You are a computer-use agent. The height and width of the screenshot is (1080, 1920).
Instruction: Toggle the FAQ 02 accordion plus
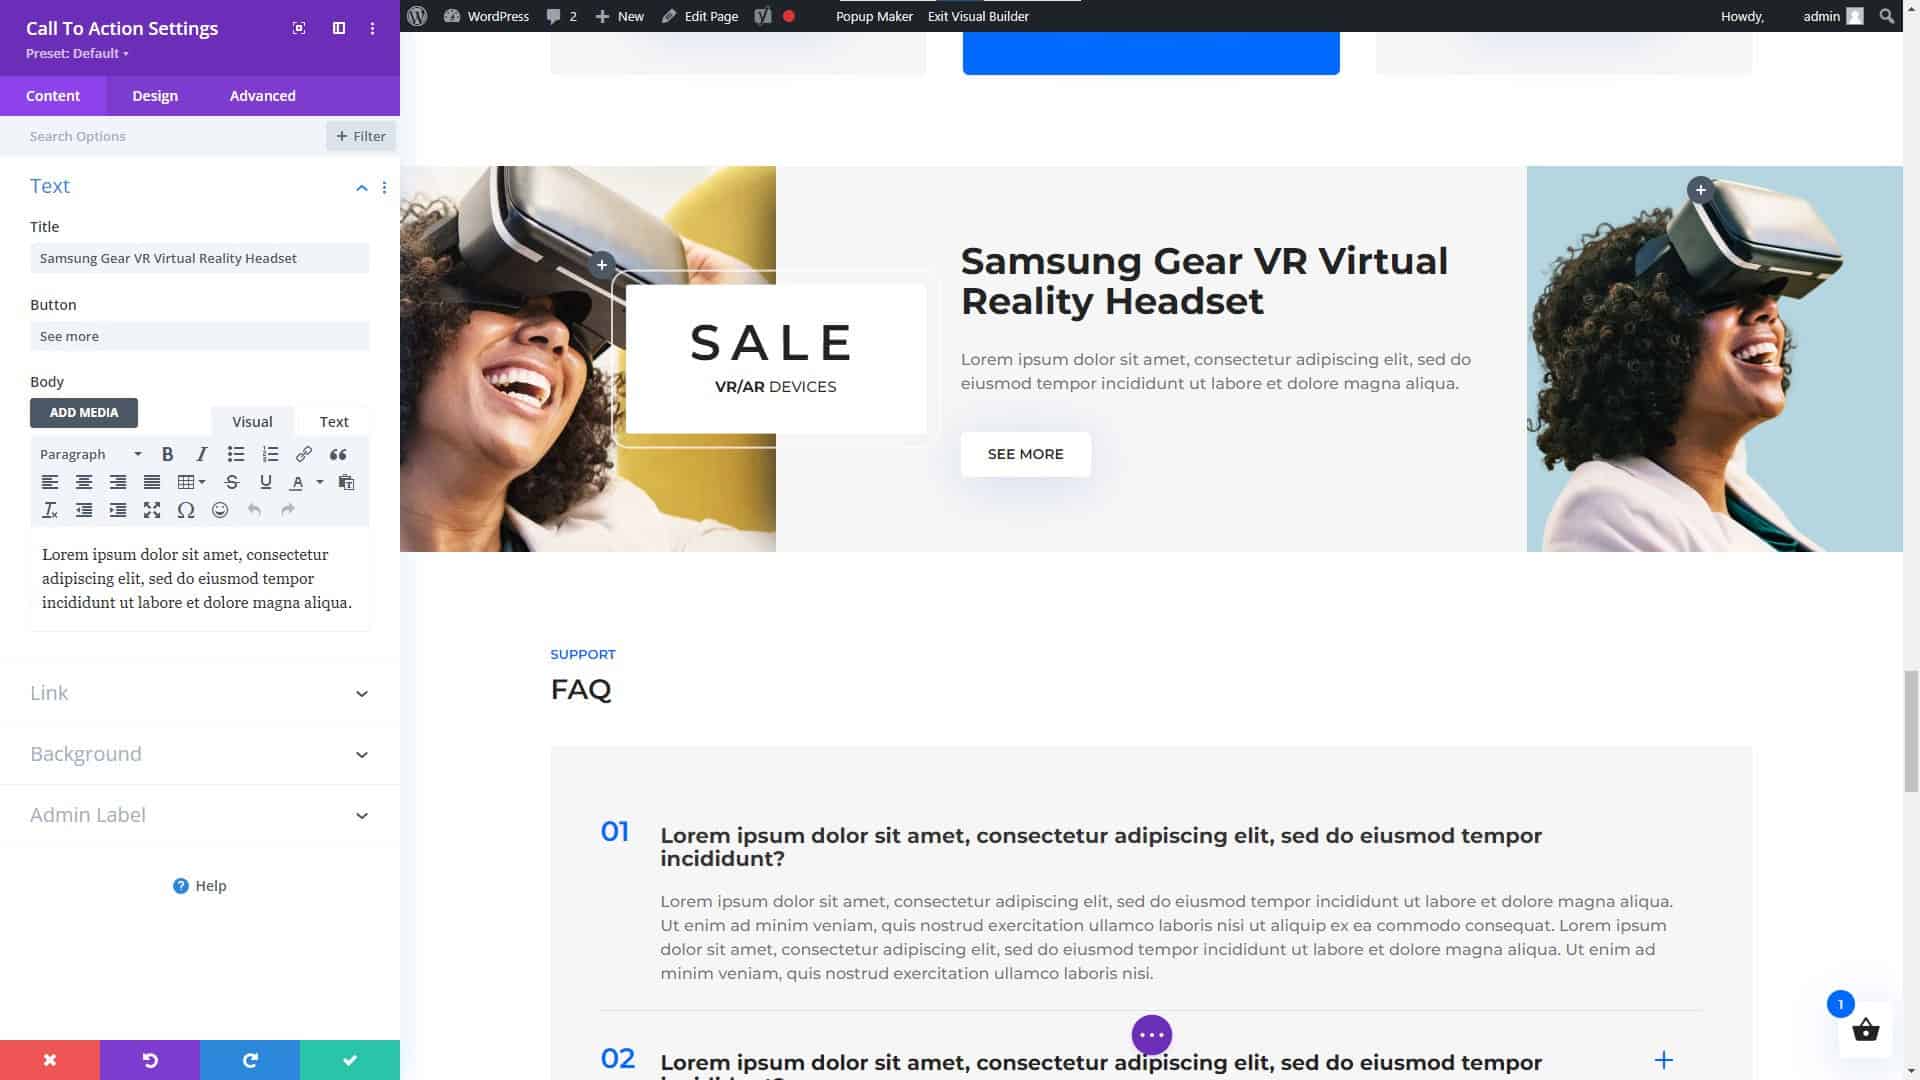tap(1663, 1060)
